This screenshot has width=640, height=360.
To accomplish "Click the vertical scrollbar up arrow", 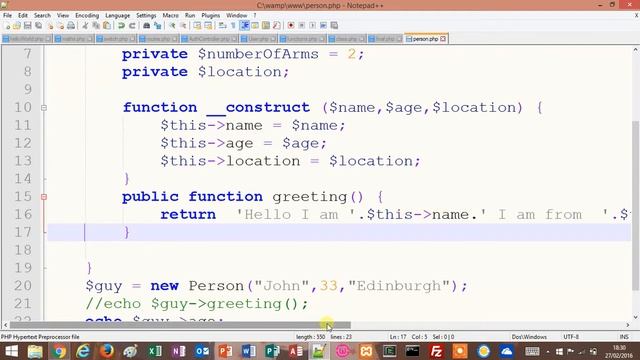I will (x=636, y=50).
